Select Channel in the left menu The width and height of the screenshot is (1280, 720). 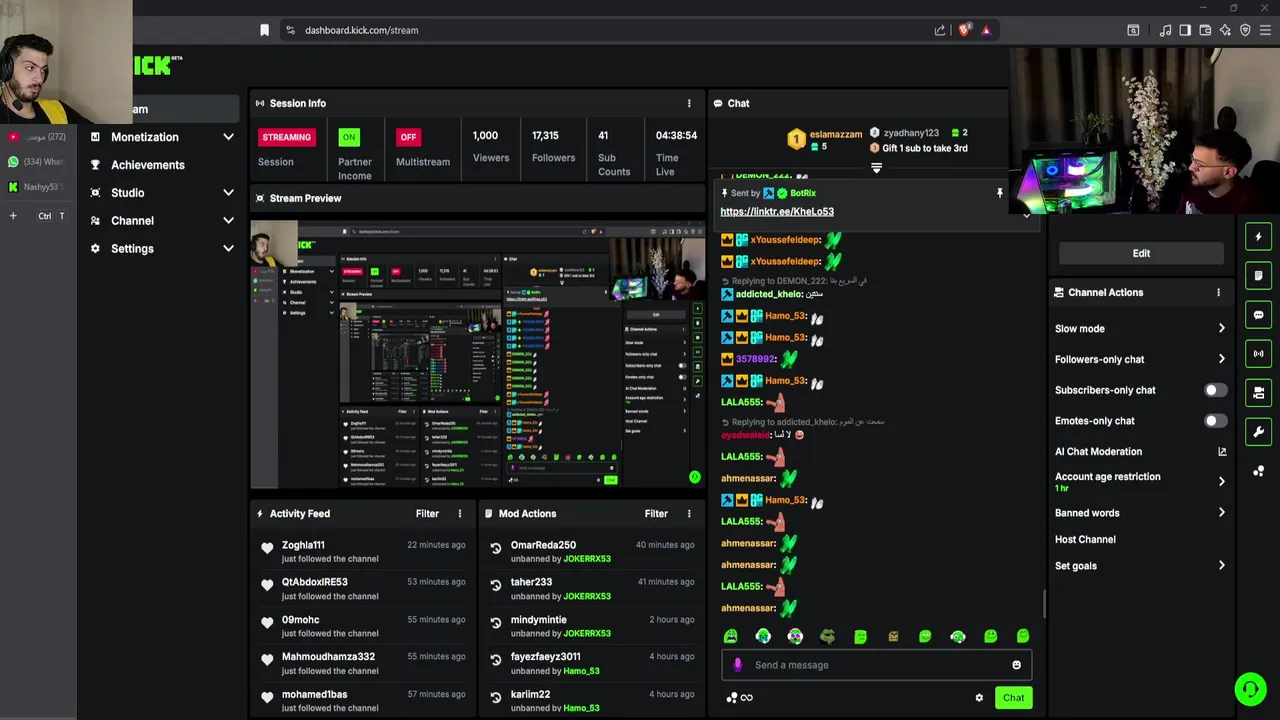coord(132,221)
